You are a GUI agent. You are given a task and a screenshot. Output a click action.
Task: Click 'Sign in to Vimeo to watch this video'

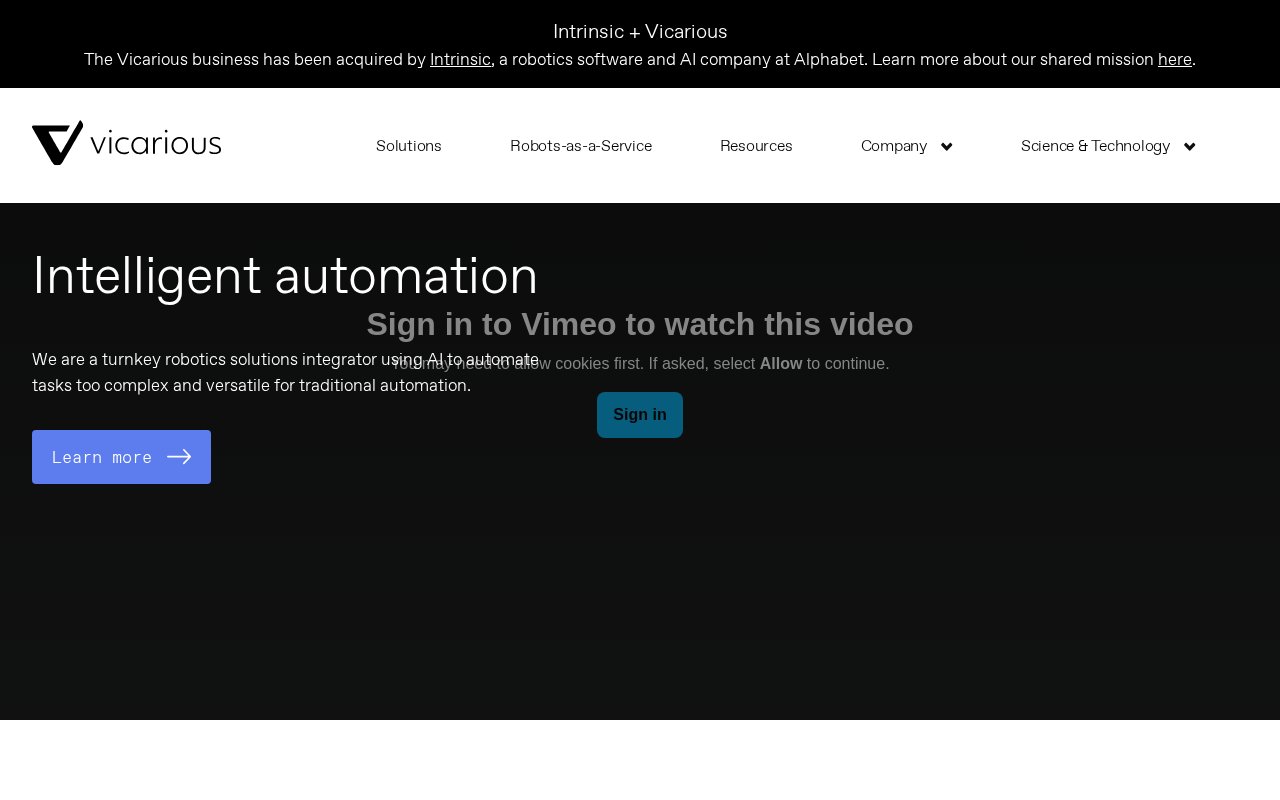pyautogui.click(x=640, y=324)
